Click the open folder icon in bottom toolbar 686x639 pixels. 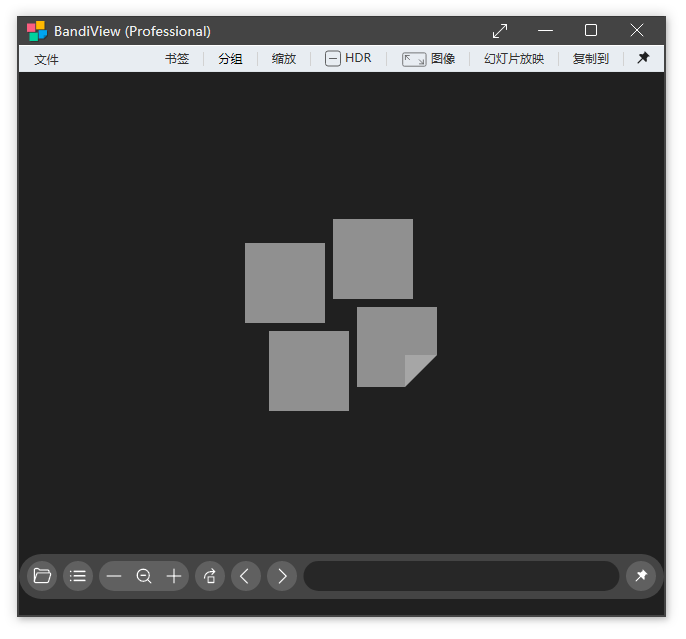[x=42, y=576]
